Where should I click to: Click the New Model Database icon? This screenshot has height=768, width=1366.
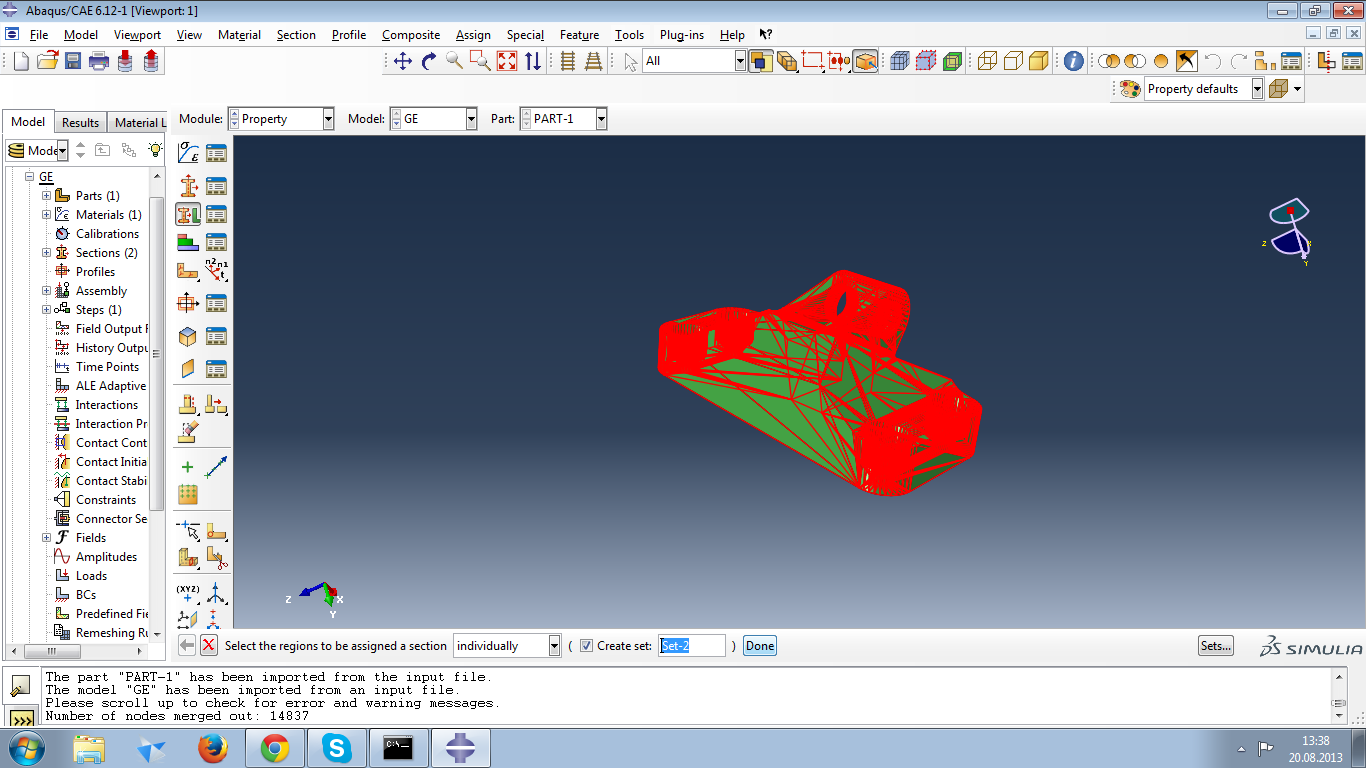coord(21,61)
